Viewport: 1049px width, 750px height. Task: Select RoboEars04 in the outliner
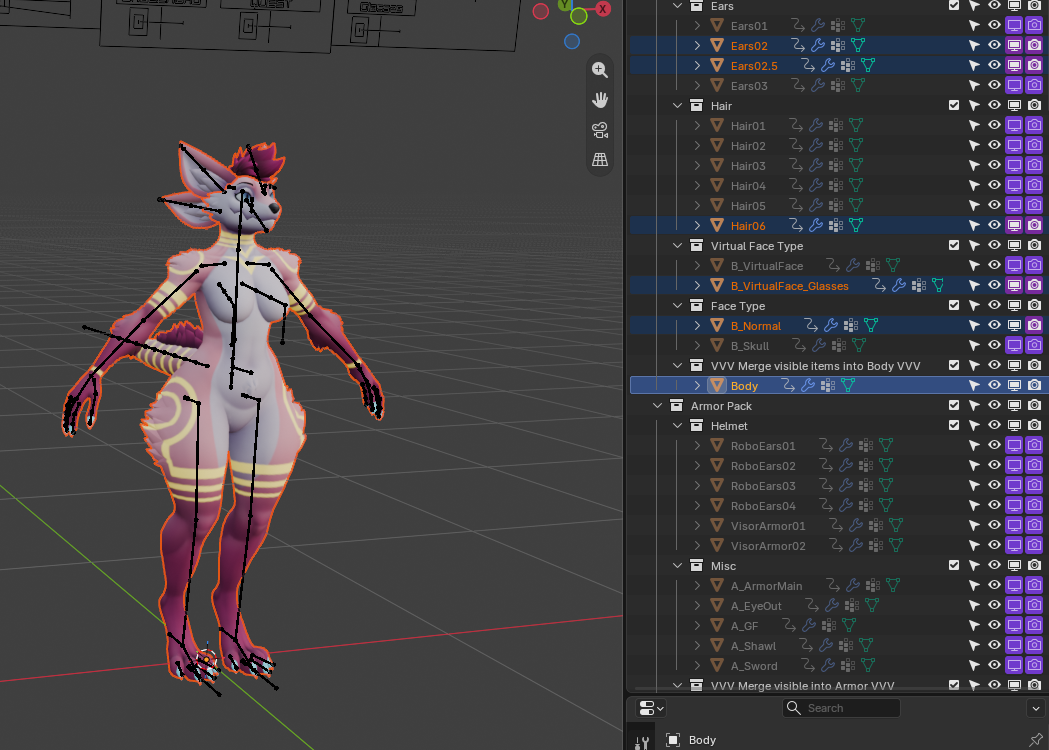[763, 506]
